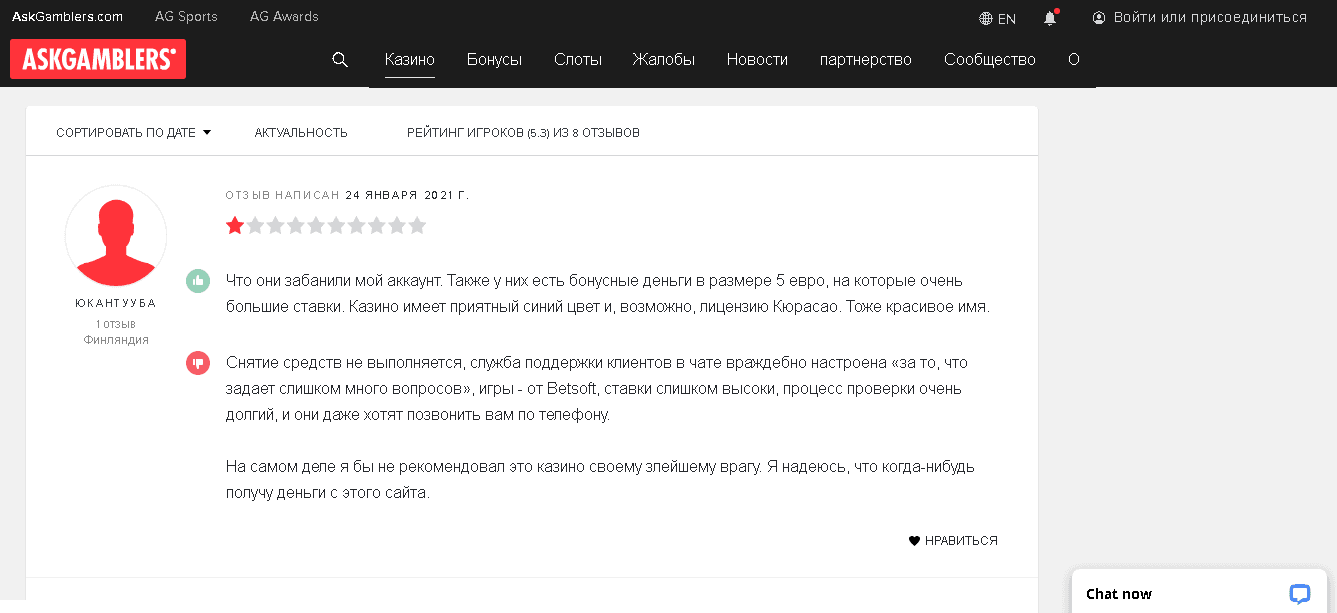
Task: Click the heart on НРАВИТЬСЯ
Action: (x=913, y=540)
